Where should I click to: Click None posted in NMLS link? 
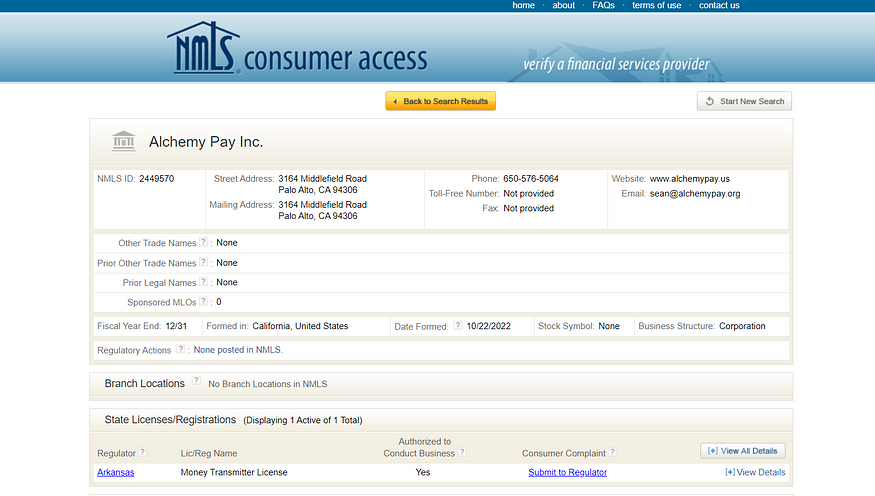238,350
